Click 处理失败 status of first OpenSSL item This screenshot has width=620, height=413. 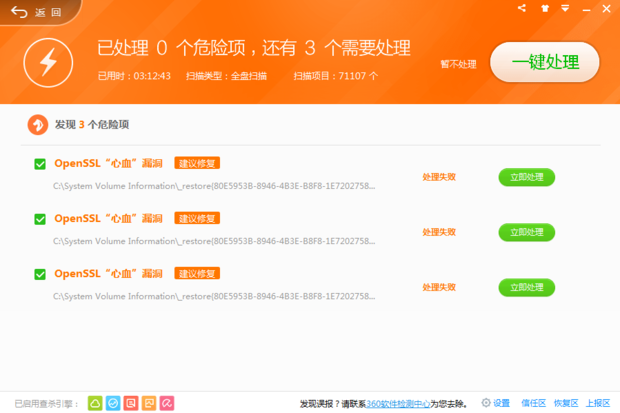click(x=439, y=177)
